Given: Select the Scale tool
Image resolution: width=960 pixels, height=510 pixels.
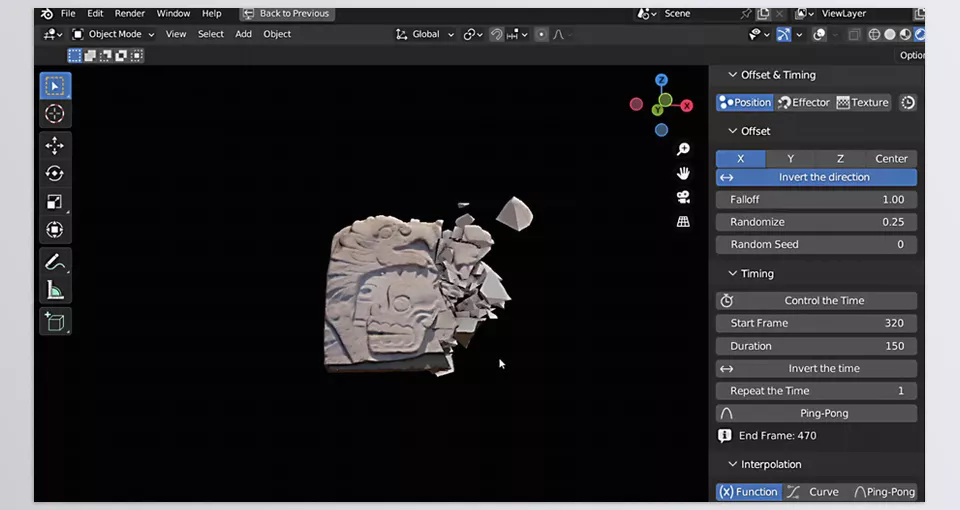Looking at the screenshot, I should point(55,202).
